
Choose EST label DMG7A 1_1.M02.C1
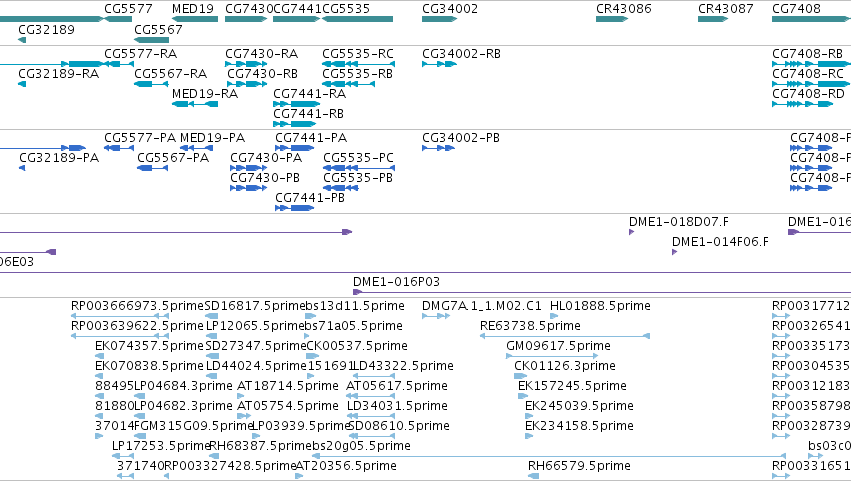[x=482, y=306]
